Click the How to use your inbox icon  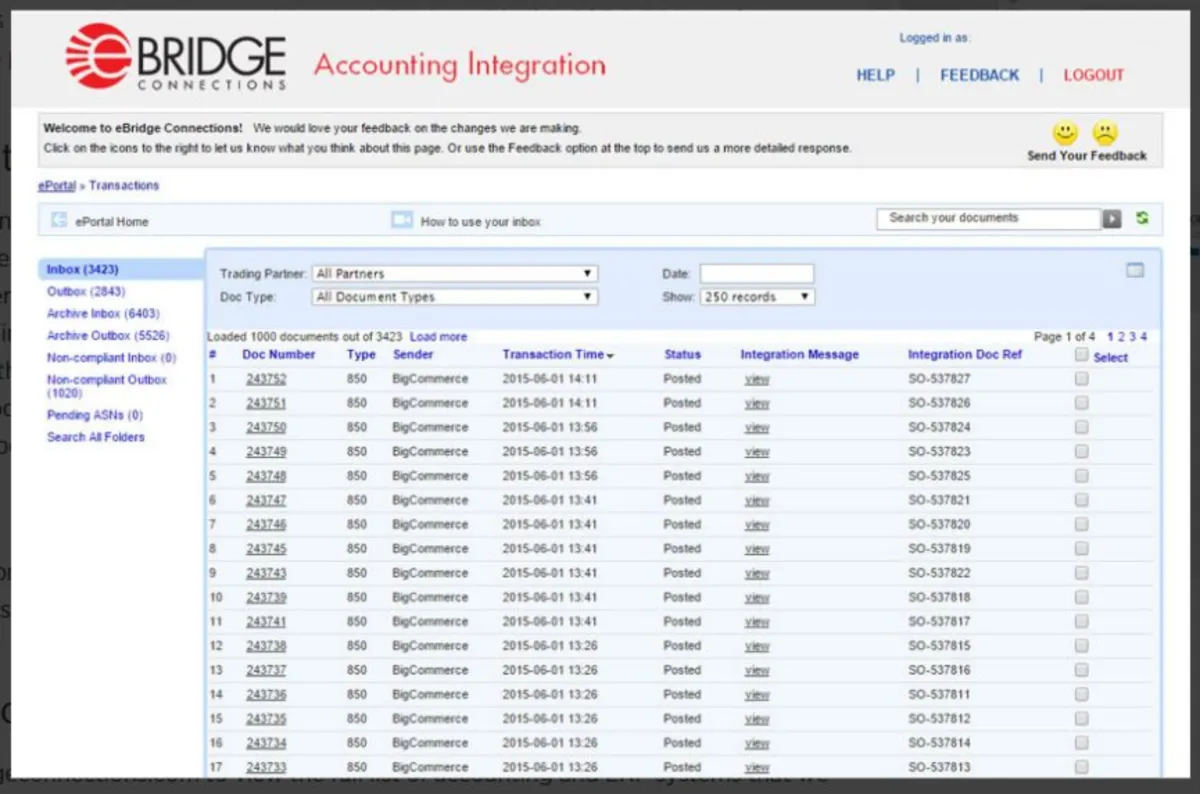402,221
